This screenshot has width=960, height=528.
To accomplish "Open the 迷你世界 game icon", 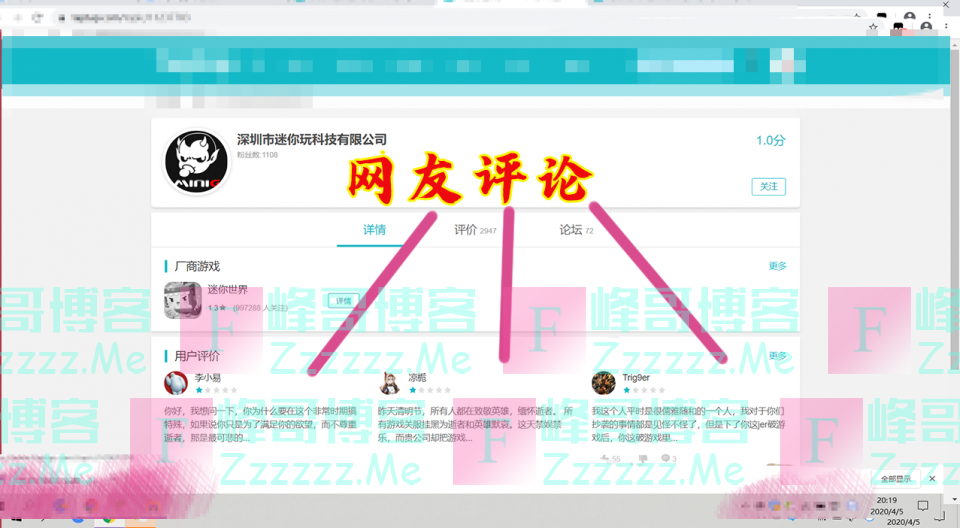I will 182,300.
